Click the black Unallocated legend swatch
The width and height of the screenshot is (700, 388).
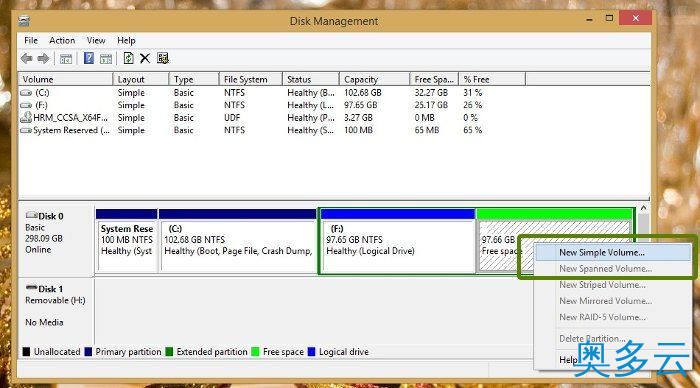click(26, 352)
